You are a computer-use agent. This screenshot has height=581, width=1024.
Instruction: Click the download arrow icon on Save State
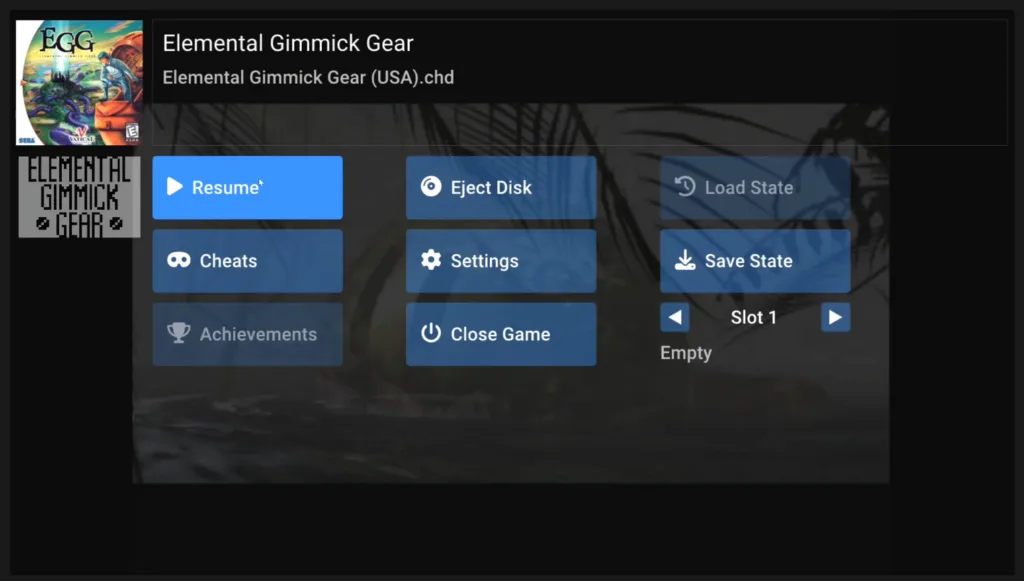coord(685,260)
